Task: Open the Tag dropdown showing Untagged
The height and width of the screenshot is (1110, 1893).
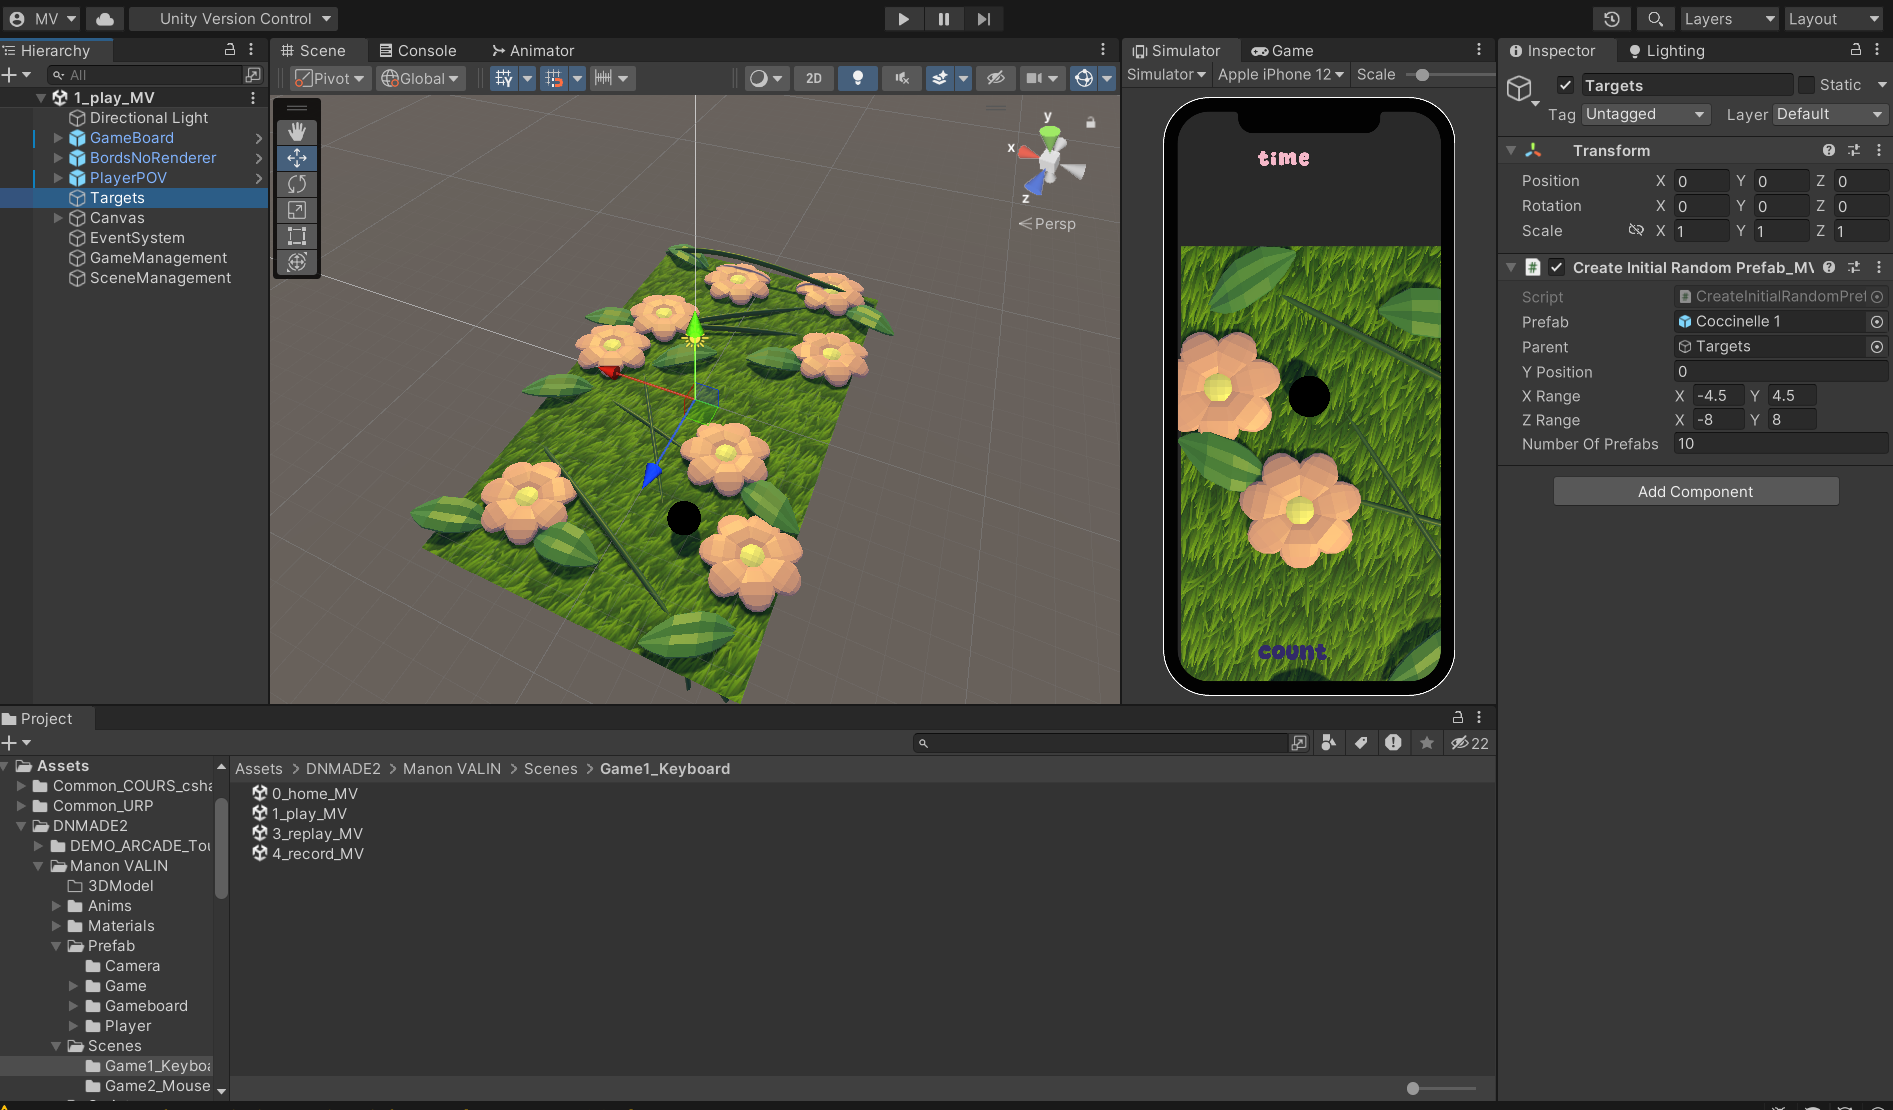Action: click(1645, 114)
